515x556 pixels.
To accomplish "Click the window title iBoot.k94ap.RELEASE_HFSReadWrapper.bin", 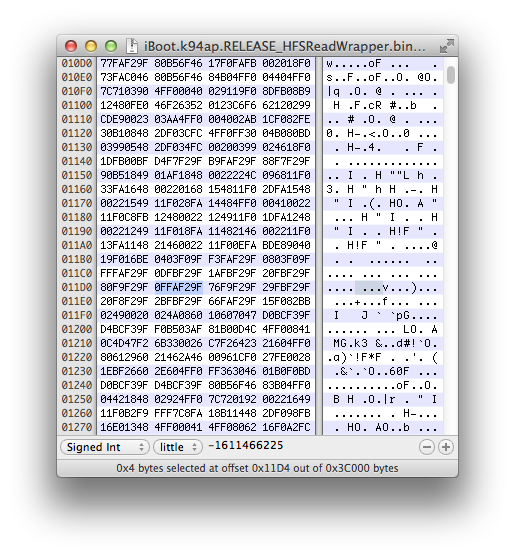I will tap(284, 46).
